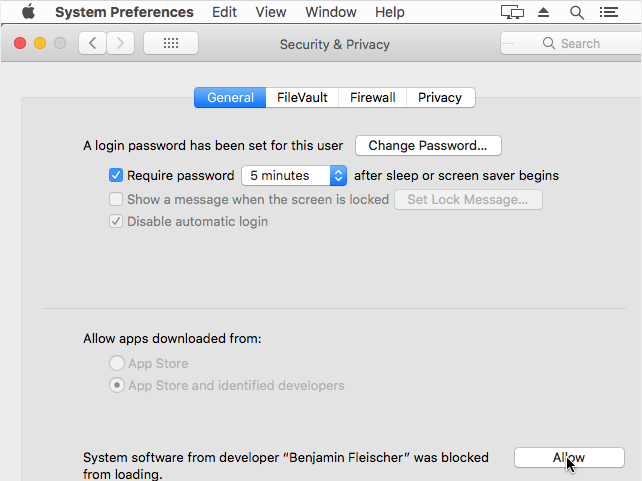
Task: Go forward with the right chevron button
Action: pos(120,43)
